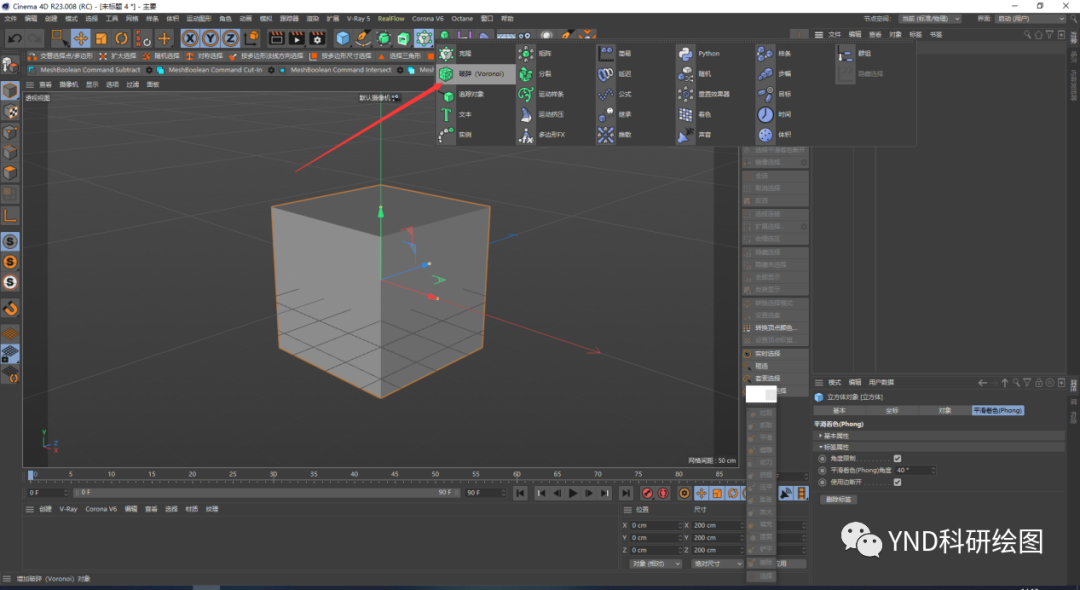Click frame 0 playhead marker

click(30, 475)
